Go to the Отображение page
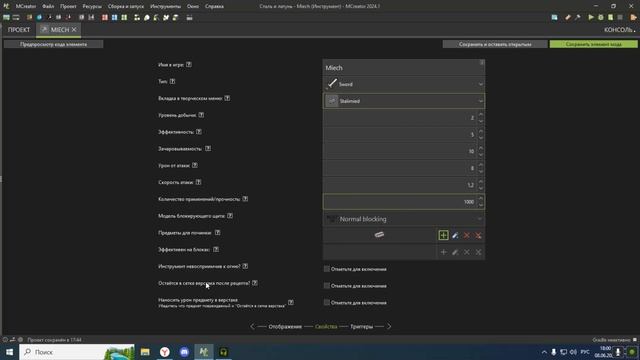The width and height of the screenshot is (640, 360). coord(285,327)
